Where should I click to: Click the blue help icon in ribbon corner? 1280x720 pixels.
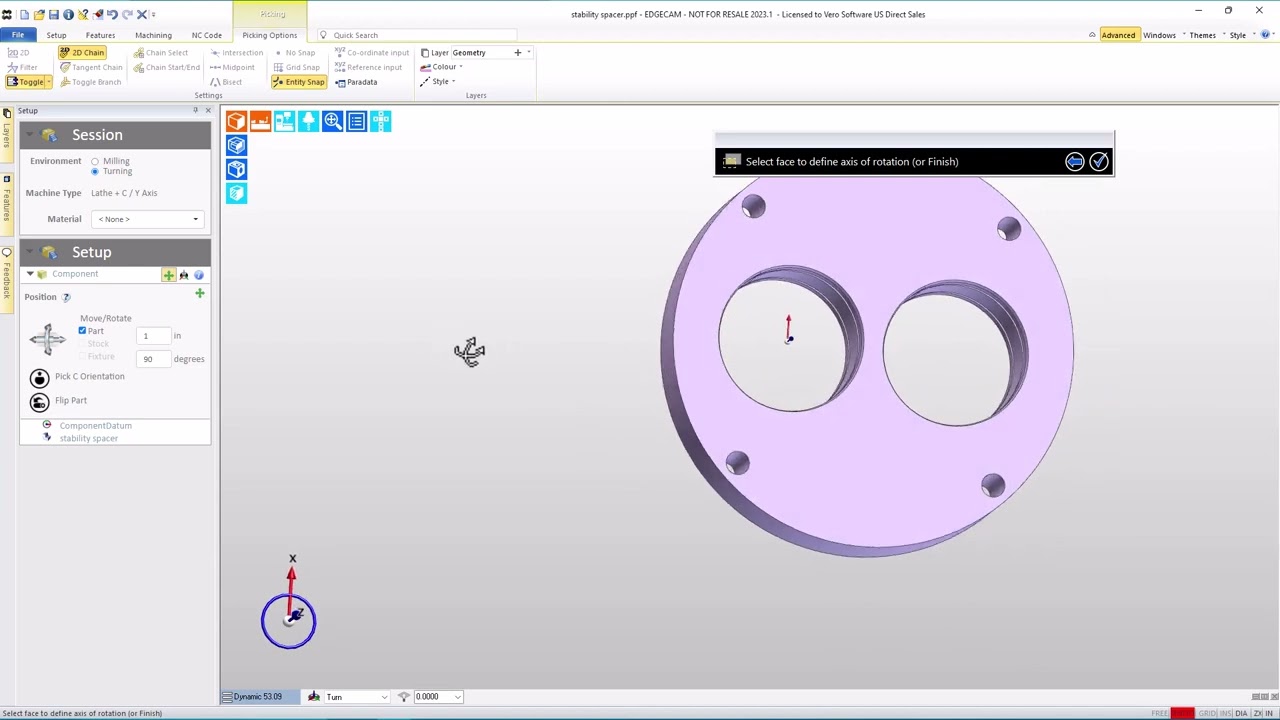click(1265, 35)
